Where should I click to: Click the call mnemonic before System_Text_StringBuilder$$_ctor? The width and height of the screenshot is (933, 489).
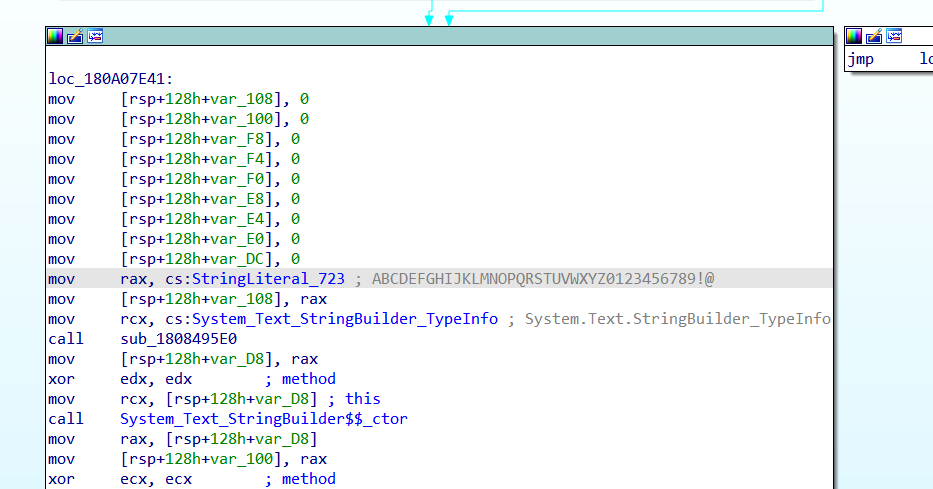66,419
